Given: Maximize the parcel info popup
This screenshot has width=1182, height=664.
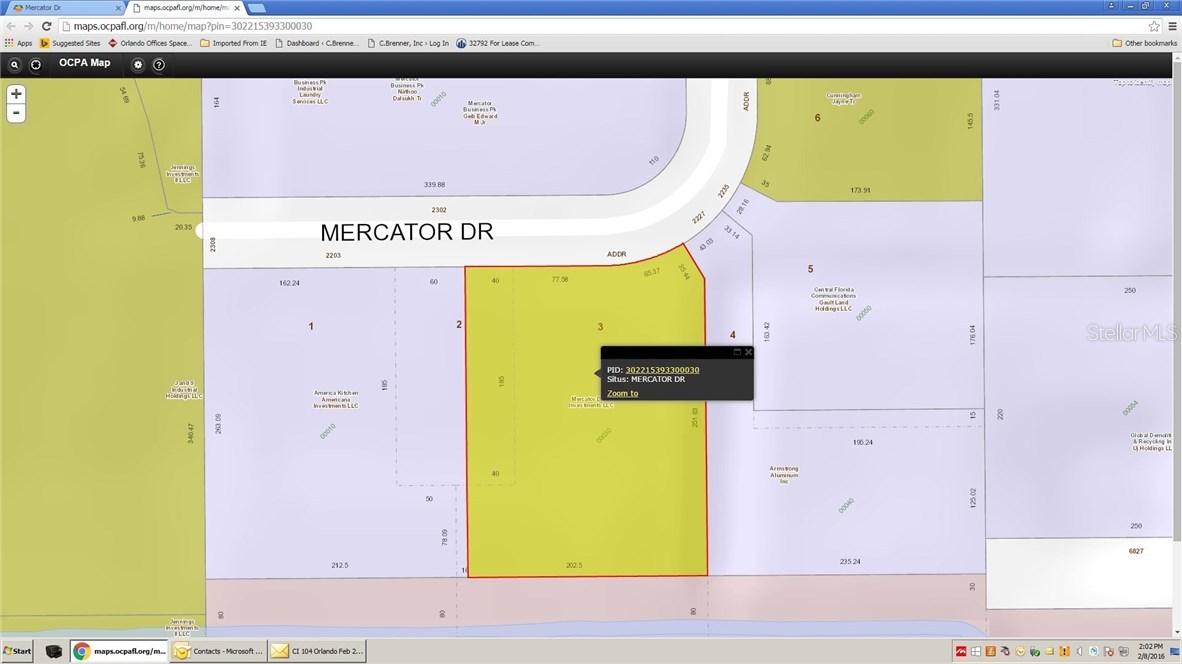Looking at the screenshot, I should pos(736,352).
